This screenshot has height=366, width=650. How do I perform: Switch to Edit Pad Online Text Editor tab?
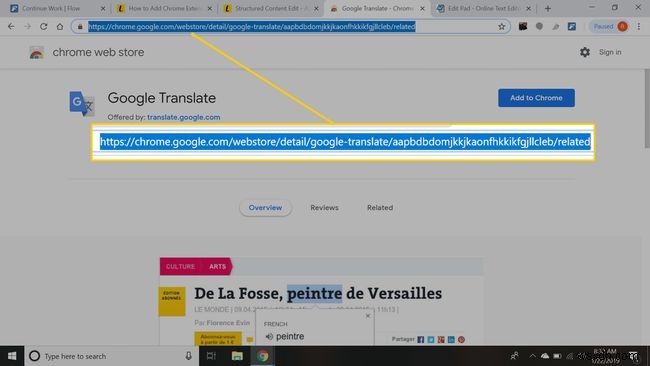[484, 8]
